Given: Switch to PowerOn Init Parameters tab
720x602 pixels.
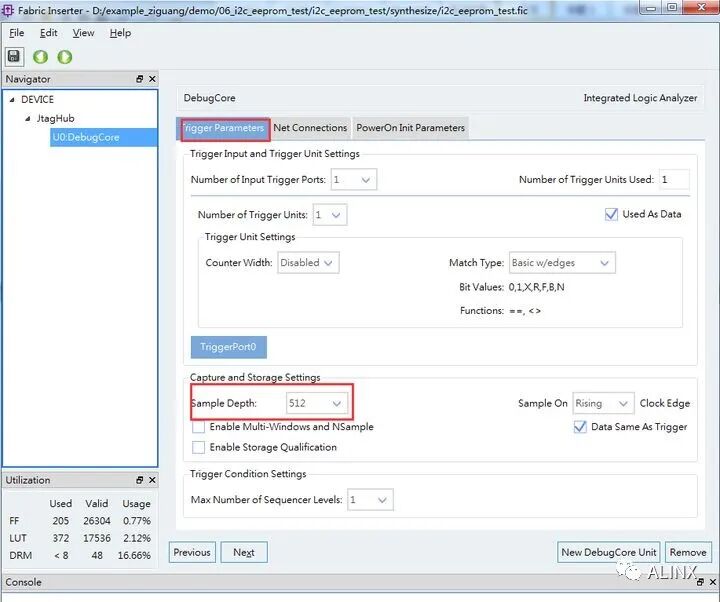Looking at the screenshot, I should (411, 128).
